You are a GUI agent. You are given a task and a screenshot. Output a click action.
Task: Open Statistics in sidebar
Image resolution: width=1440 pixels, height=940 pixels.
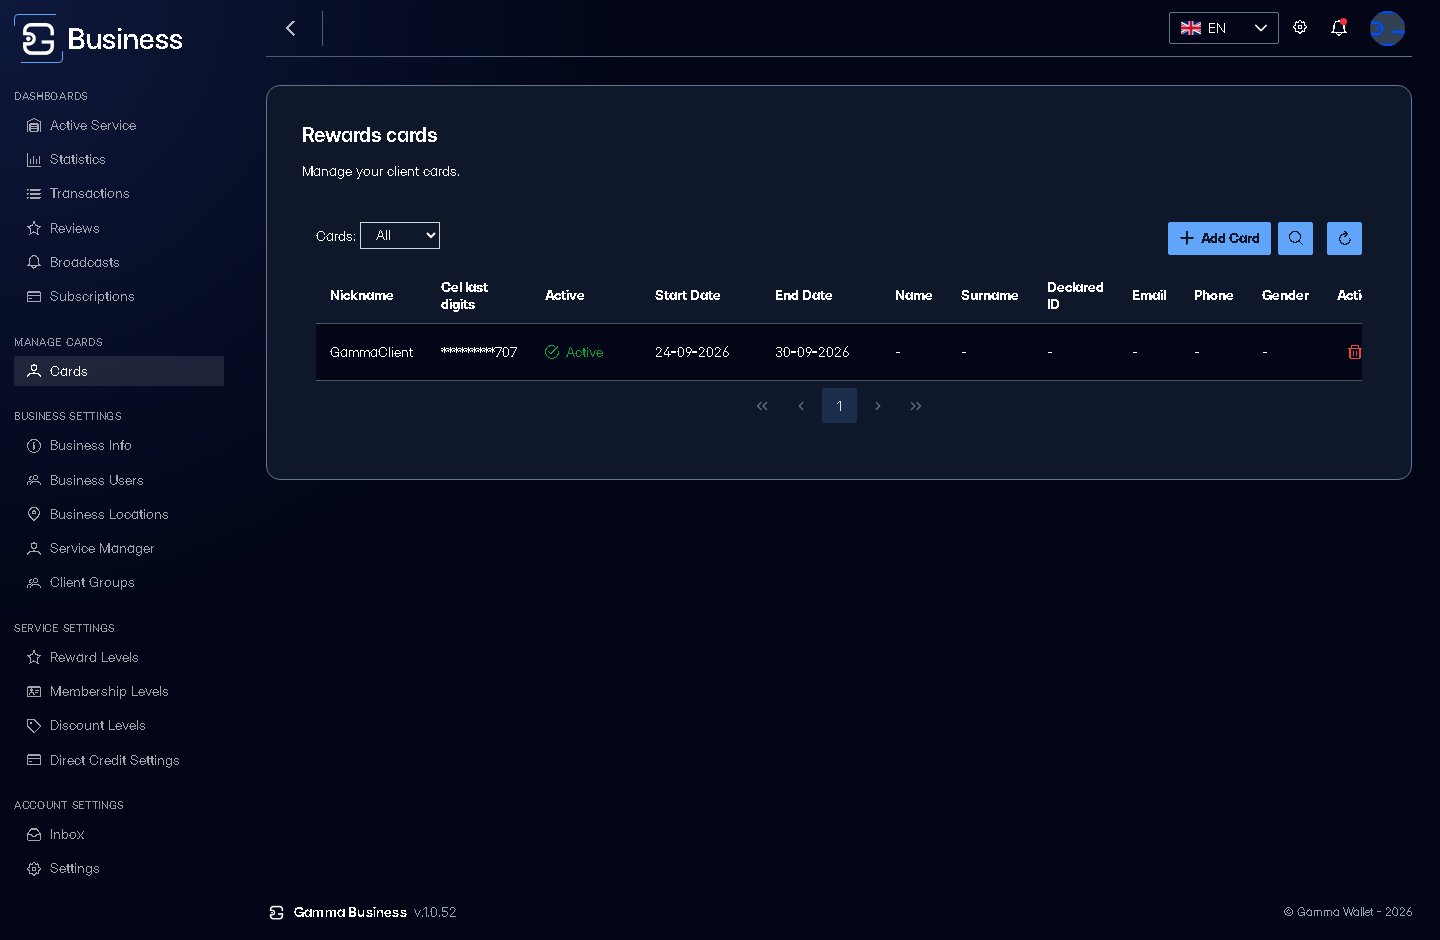(x=119, y=159)
